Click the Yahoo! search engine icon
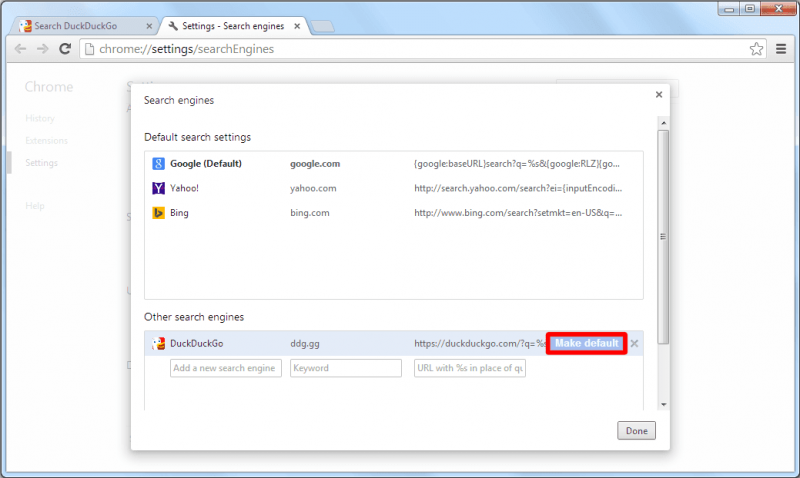Screen dimensions: 800x478 point(158,188)
